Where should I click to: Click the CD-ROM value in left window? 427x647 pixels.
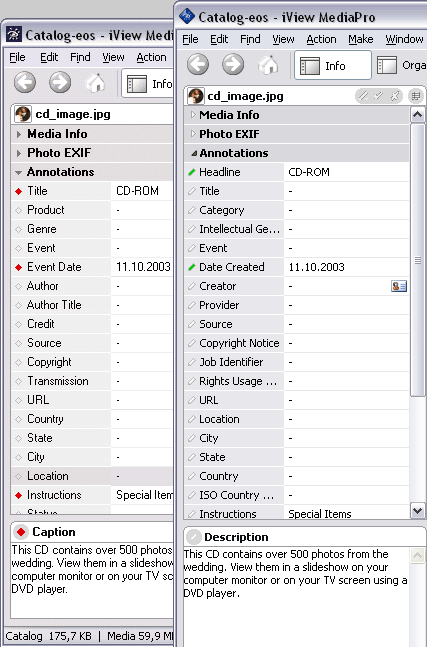point(137,191)
